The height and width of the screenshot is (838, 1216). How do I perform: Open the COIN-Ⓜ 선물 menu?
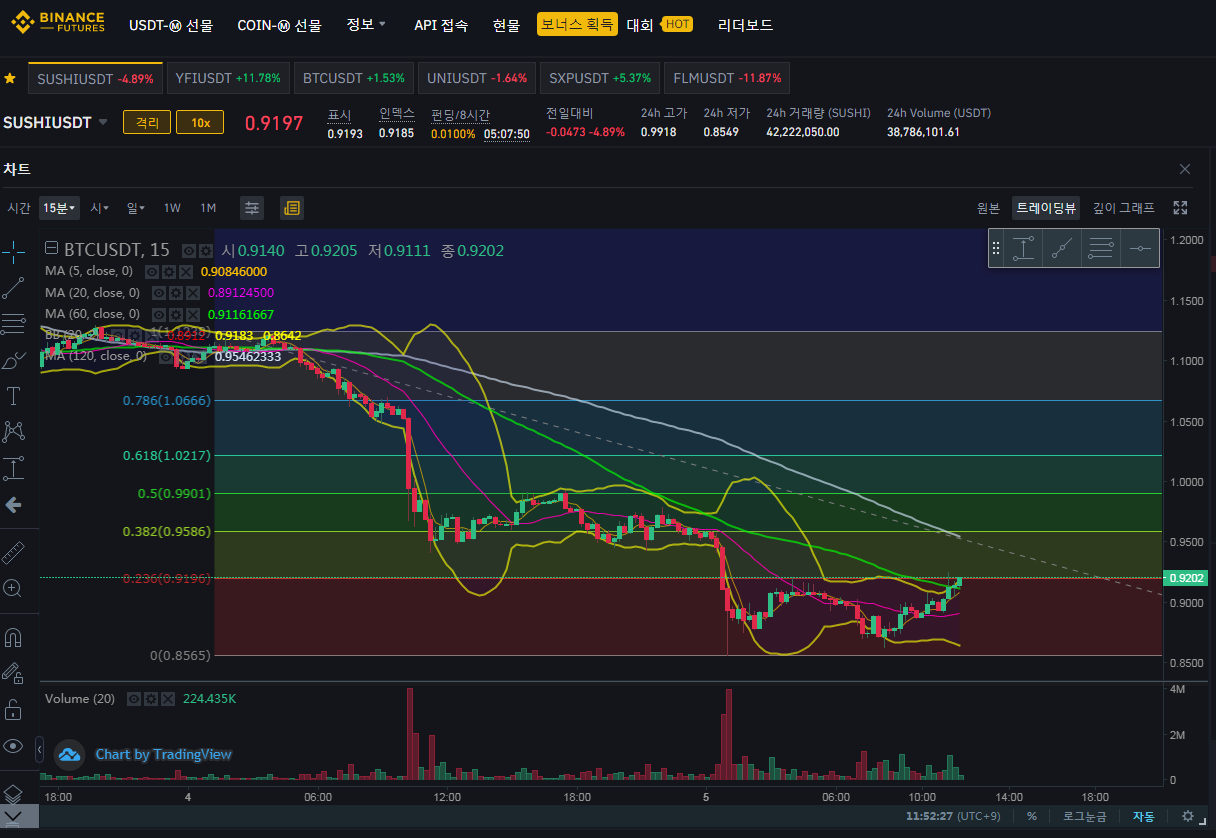[x=279, y=25]
